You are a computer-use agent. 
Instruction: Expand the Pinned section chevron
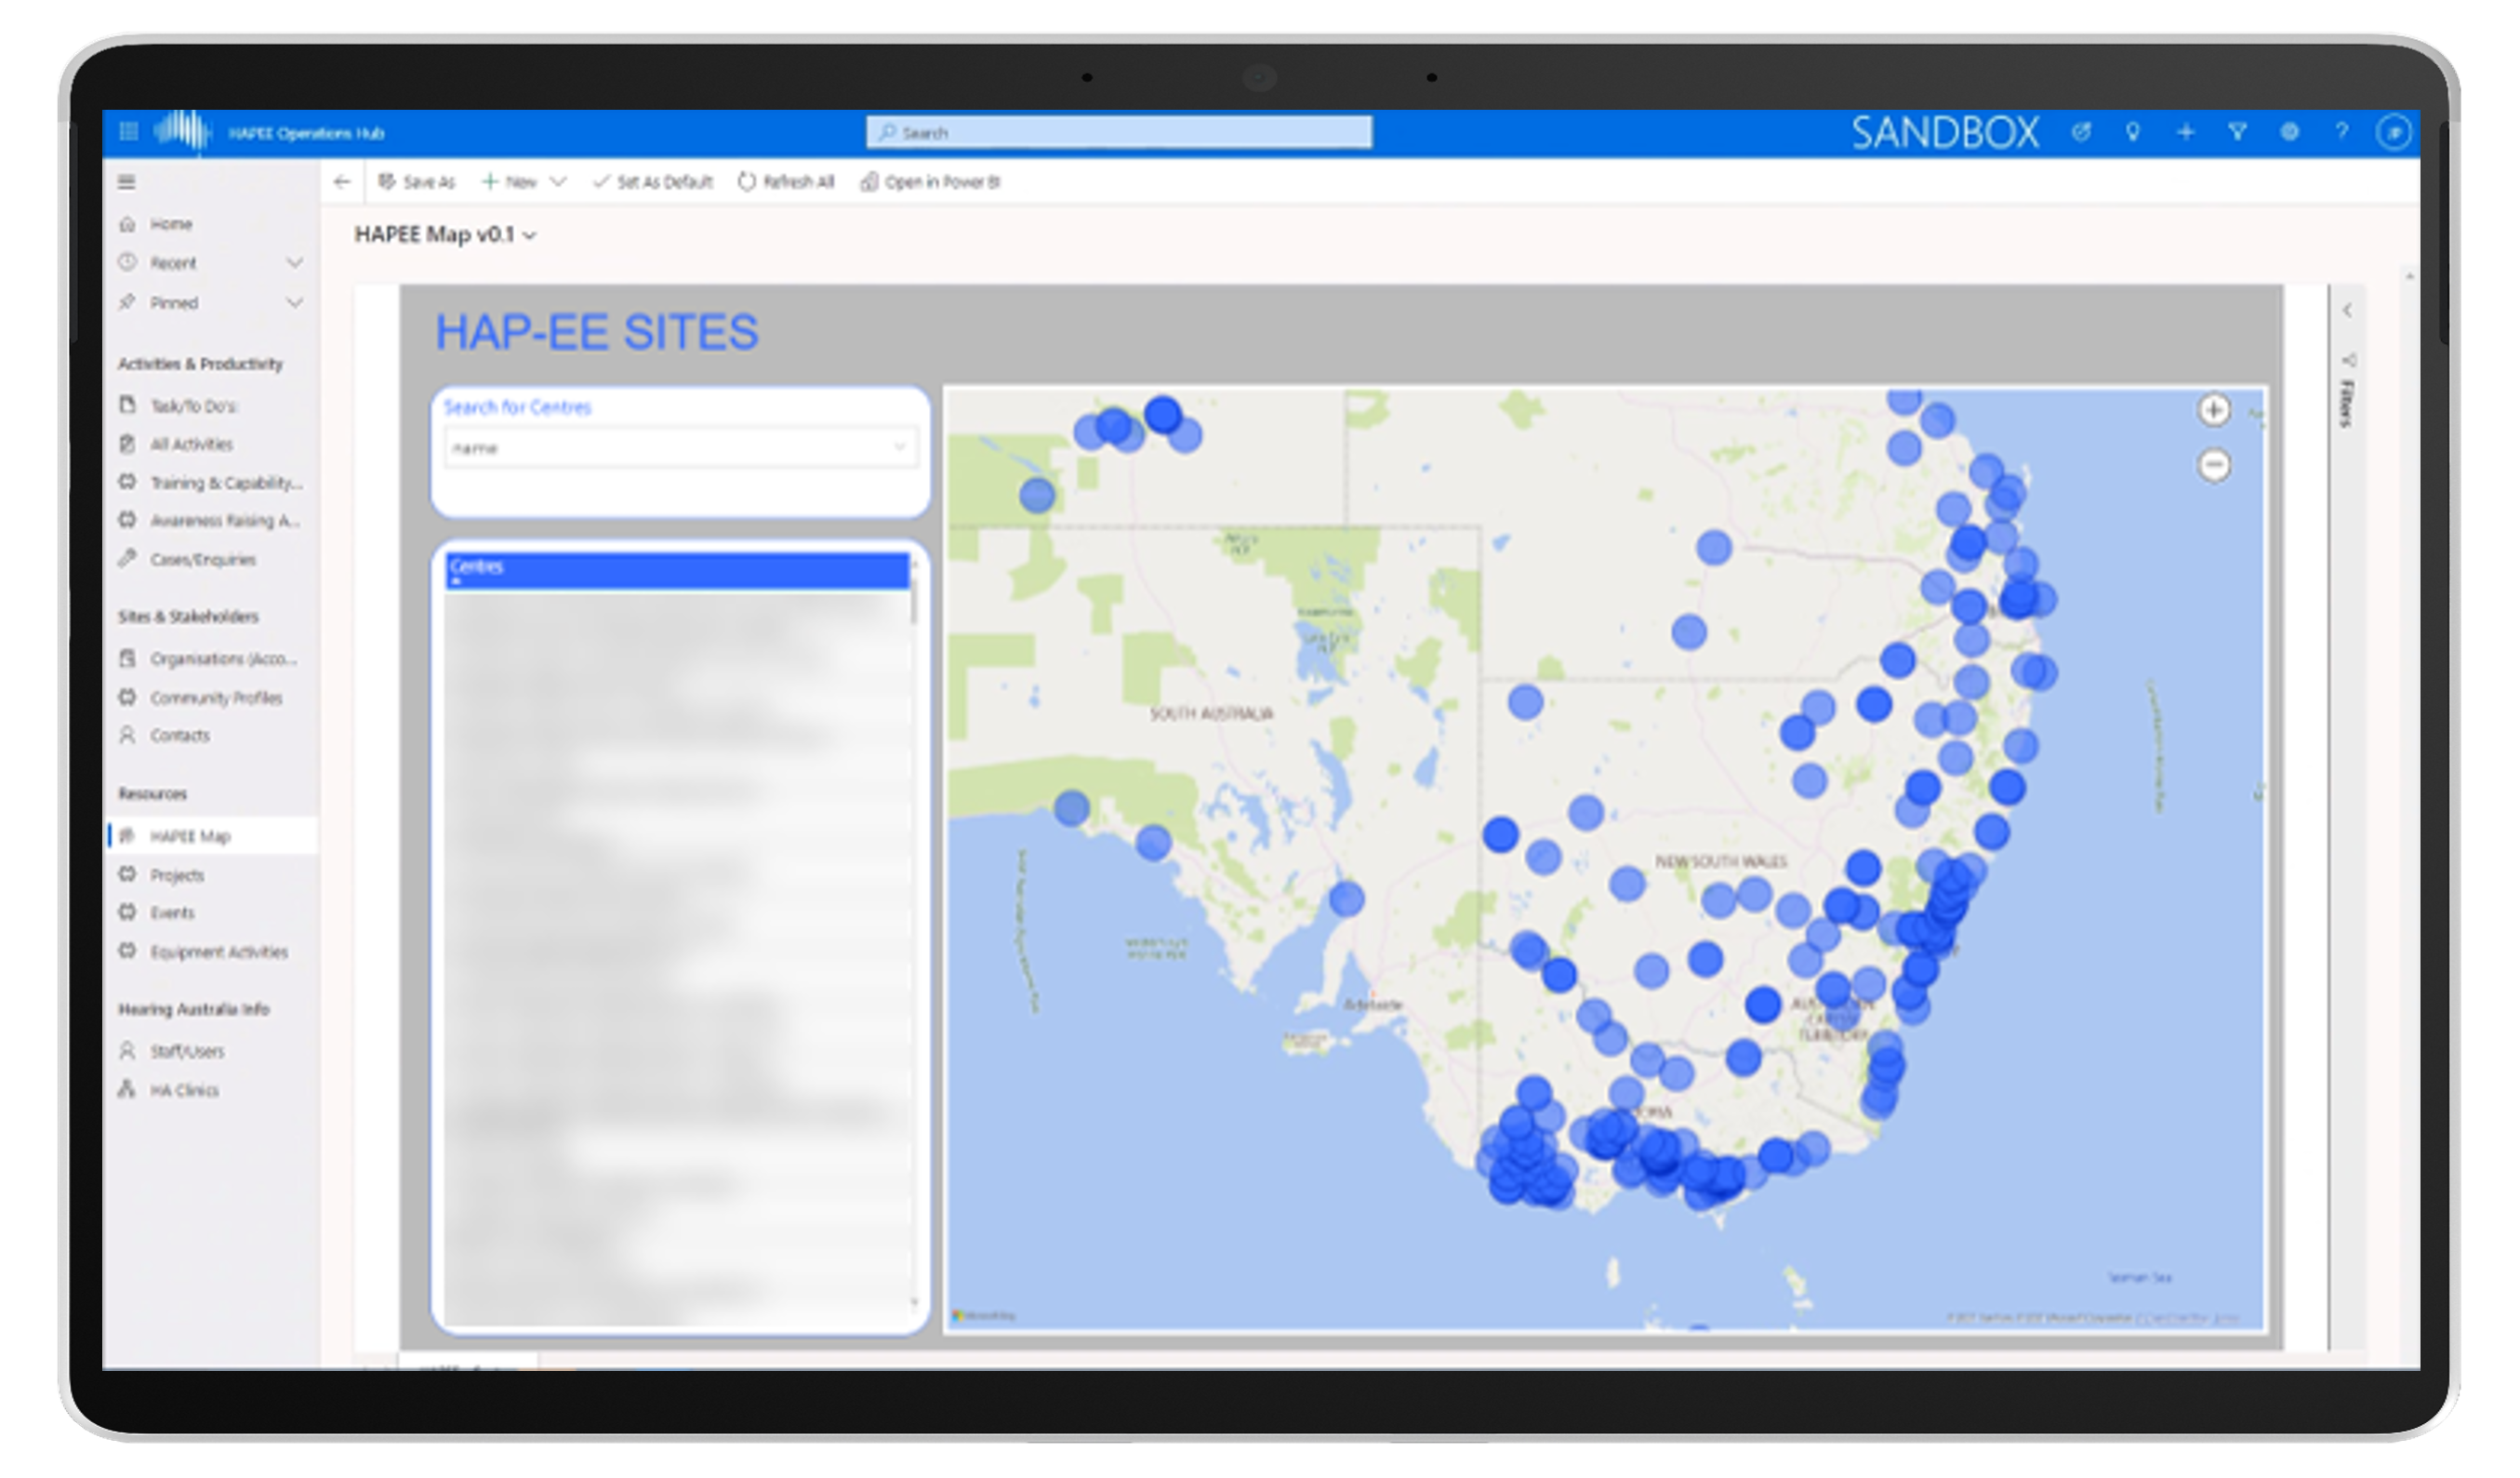294,302
